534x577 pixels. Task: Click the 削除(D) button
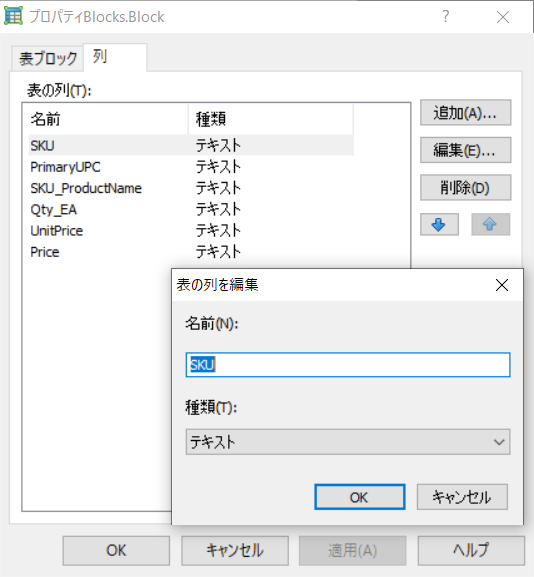tap(466, 188)
